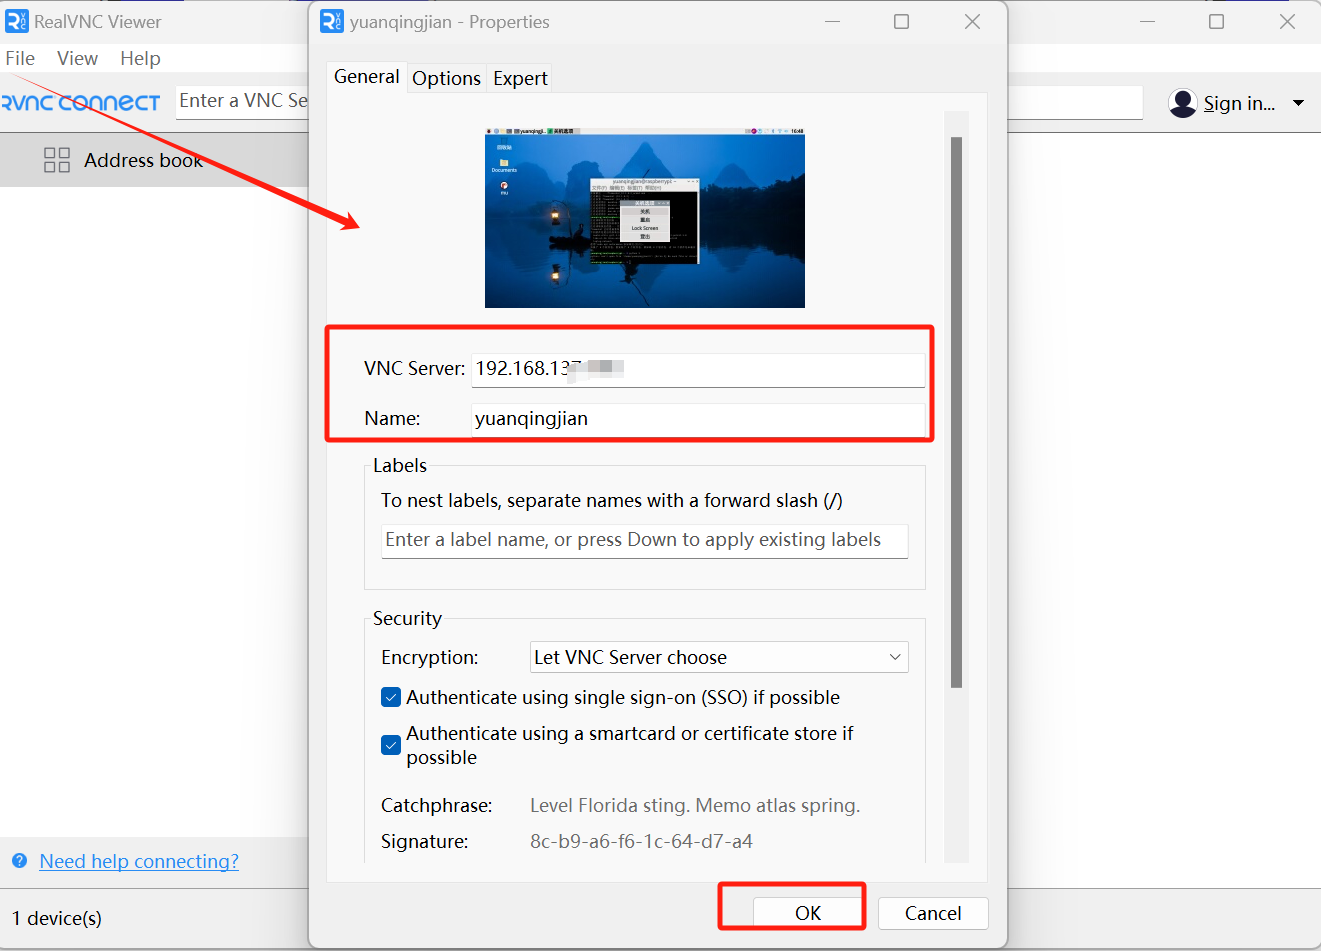Switch to the Expert tab

coord(520,78)
